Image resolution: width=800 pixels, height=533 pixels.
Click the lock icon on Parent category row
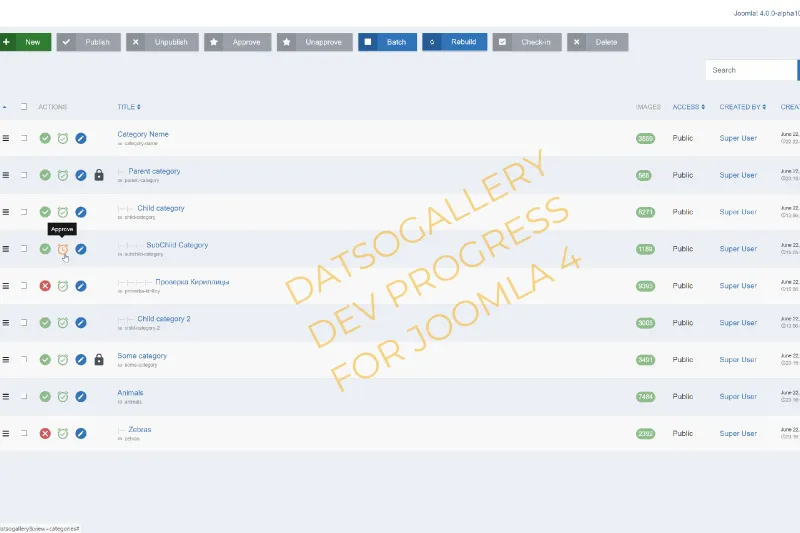pyautogui.click(x=99, y=175)
